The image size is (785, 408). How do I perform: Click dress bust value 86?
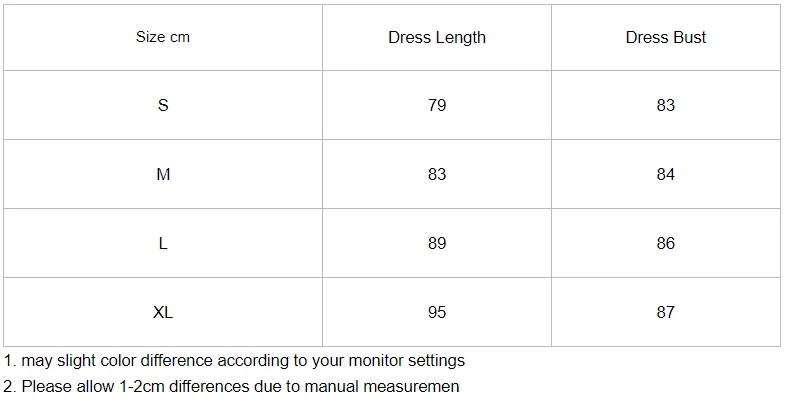tap(666, 243)
